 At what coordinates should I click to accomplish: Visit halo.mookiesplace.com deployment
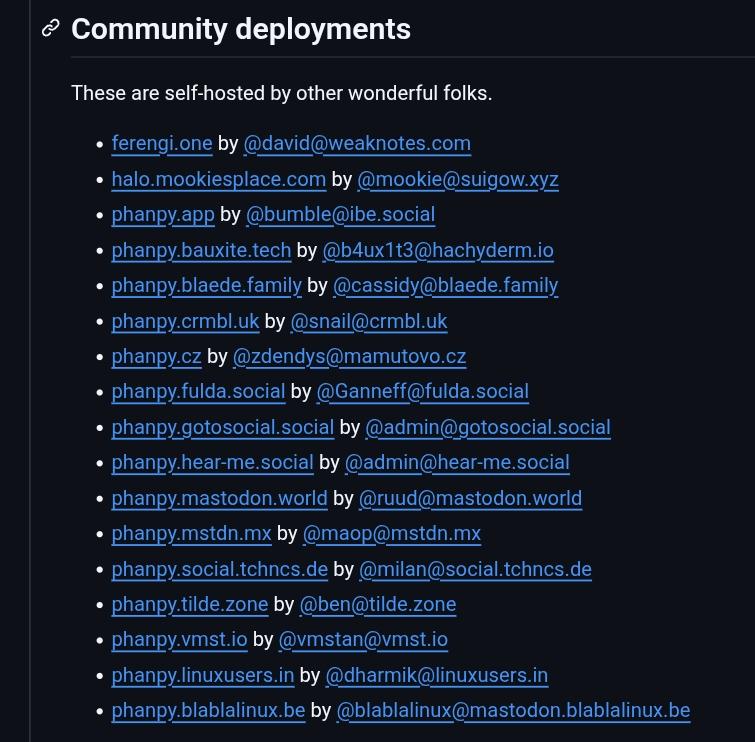tap(218, 179)
